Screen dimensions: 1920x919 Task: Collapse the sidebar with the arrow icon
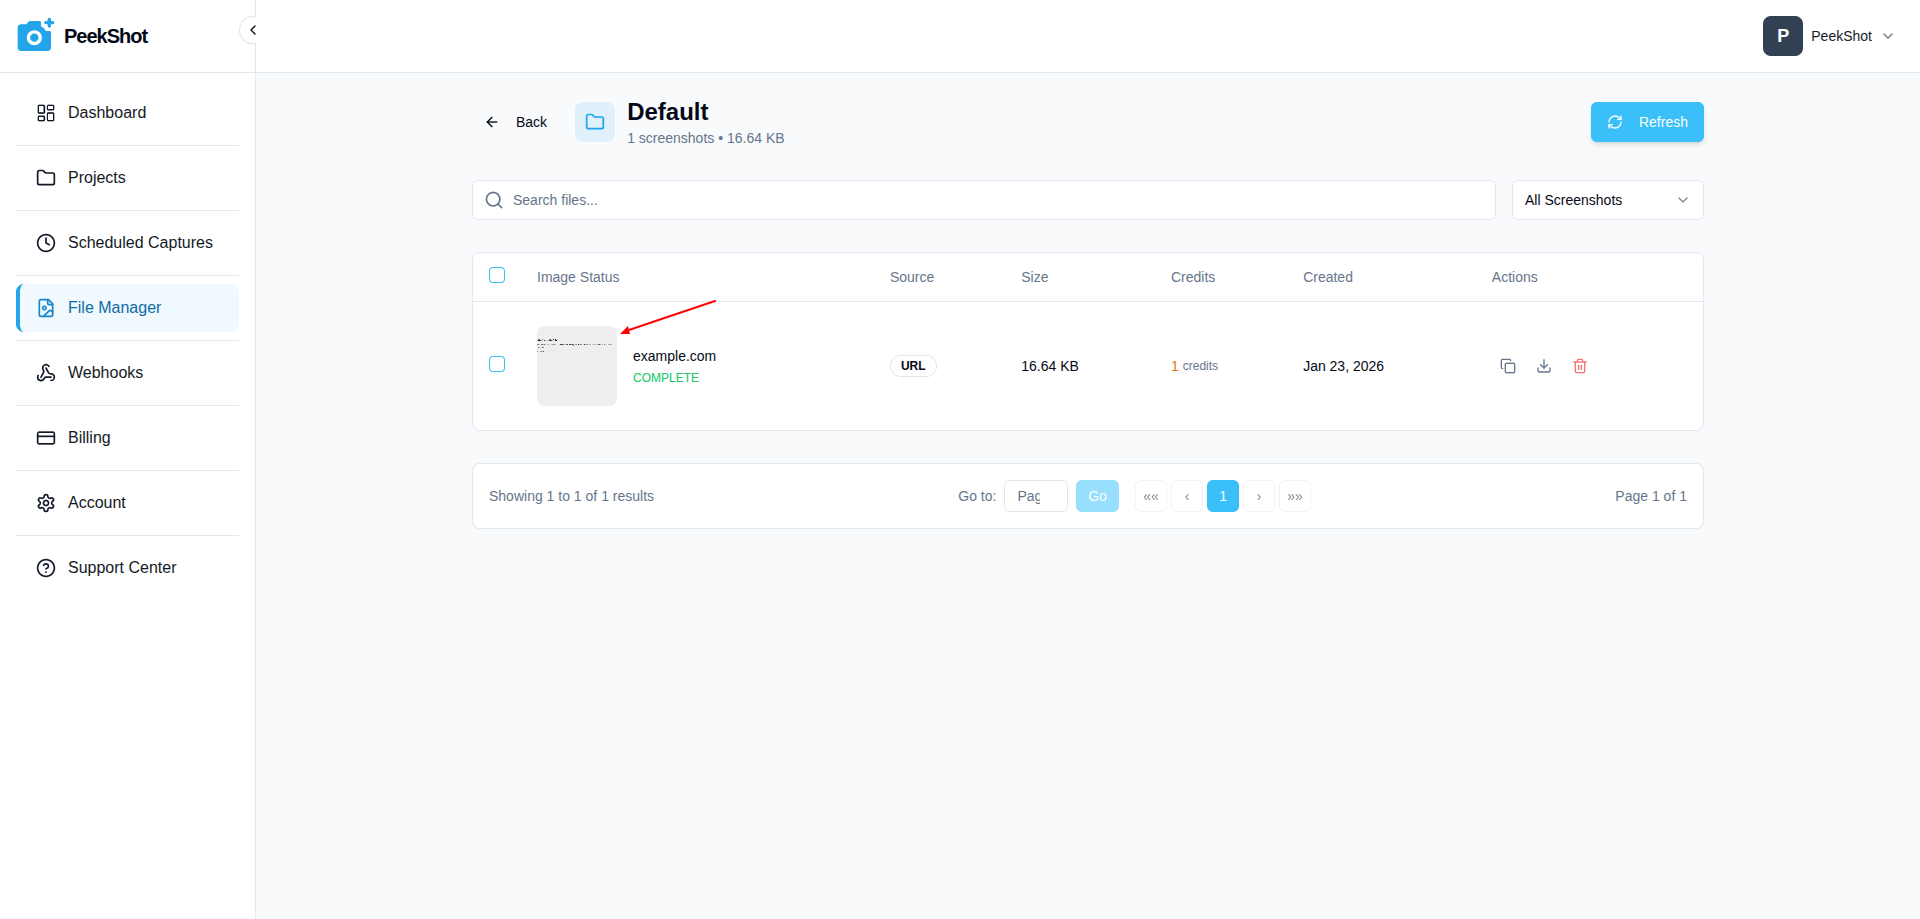(252, 30)
